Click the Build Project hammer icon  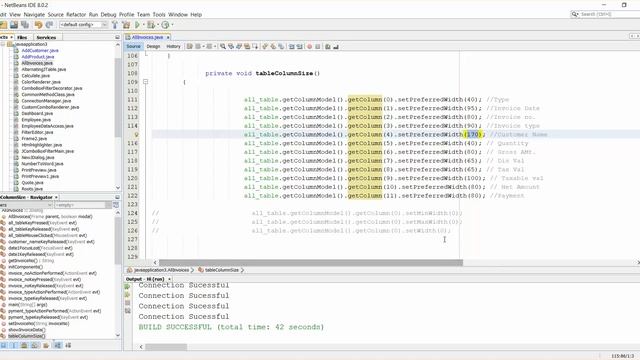coord(115,25)
